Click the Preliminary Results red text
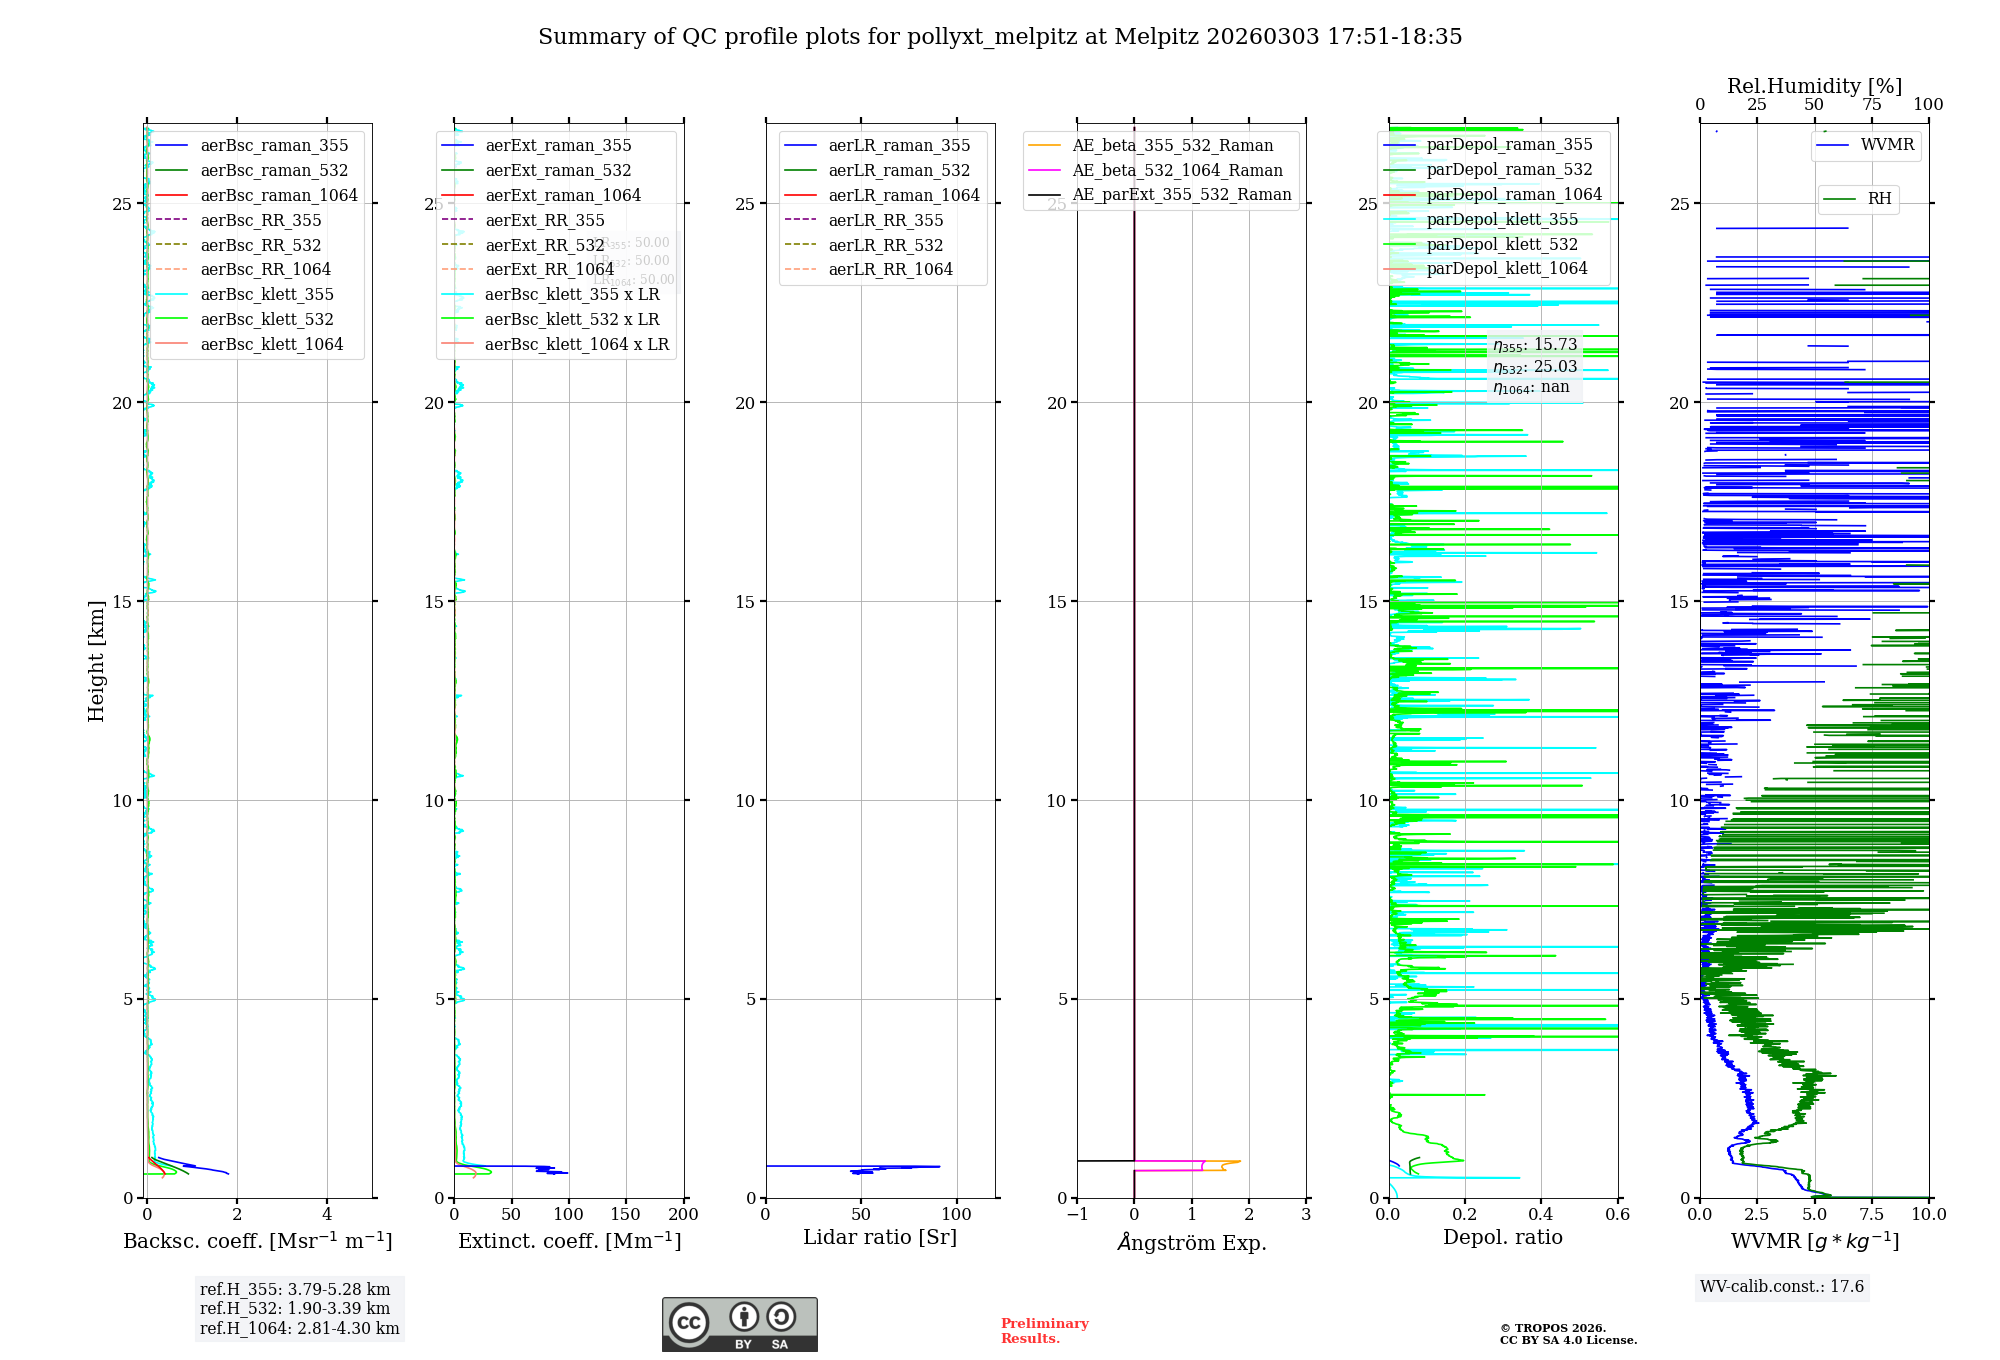 point(1044,1331)
